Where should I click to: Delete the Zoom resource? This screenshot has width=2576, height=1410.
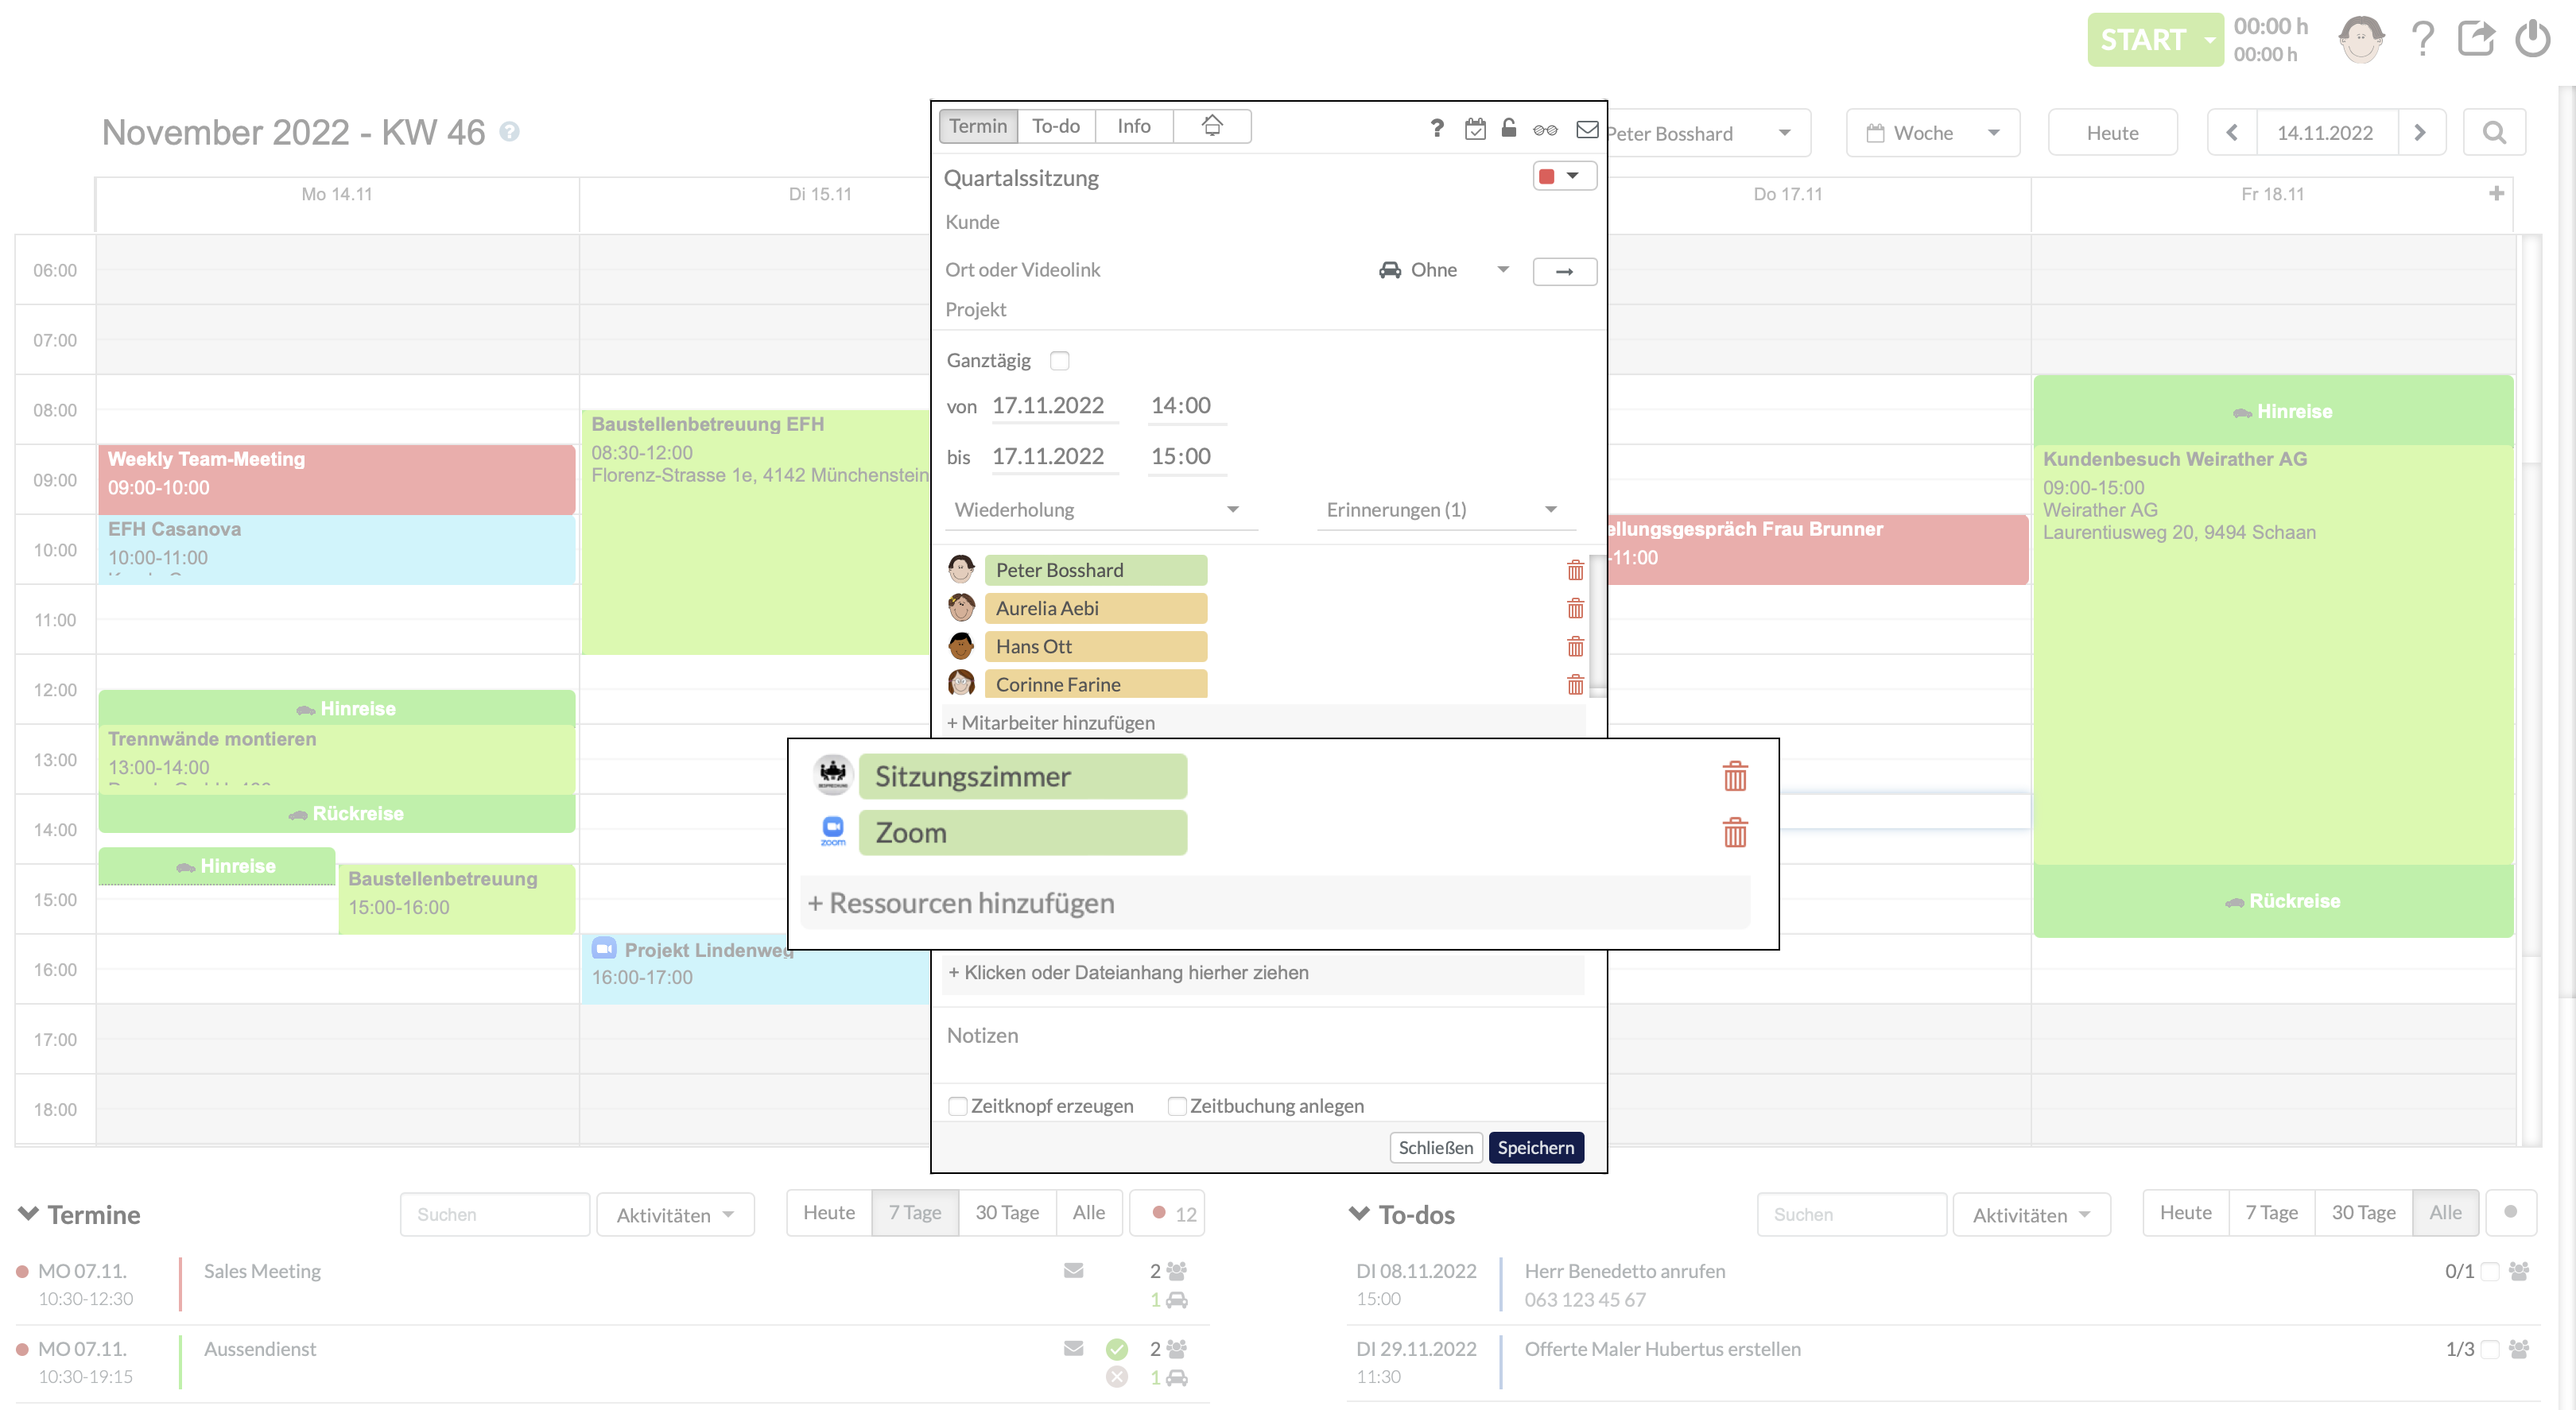(x=1735, y=832)
